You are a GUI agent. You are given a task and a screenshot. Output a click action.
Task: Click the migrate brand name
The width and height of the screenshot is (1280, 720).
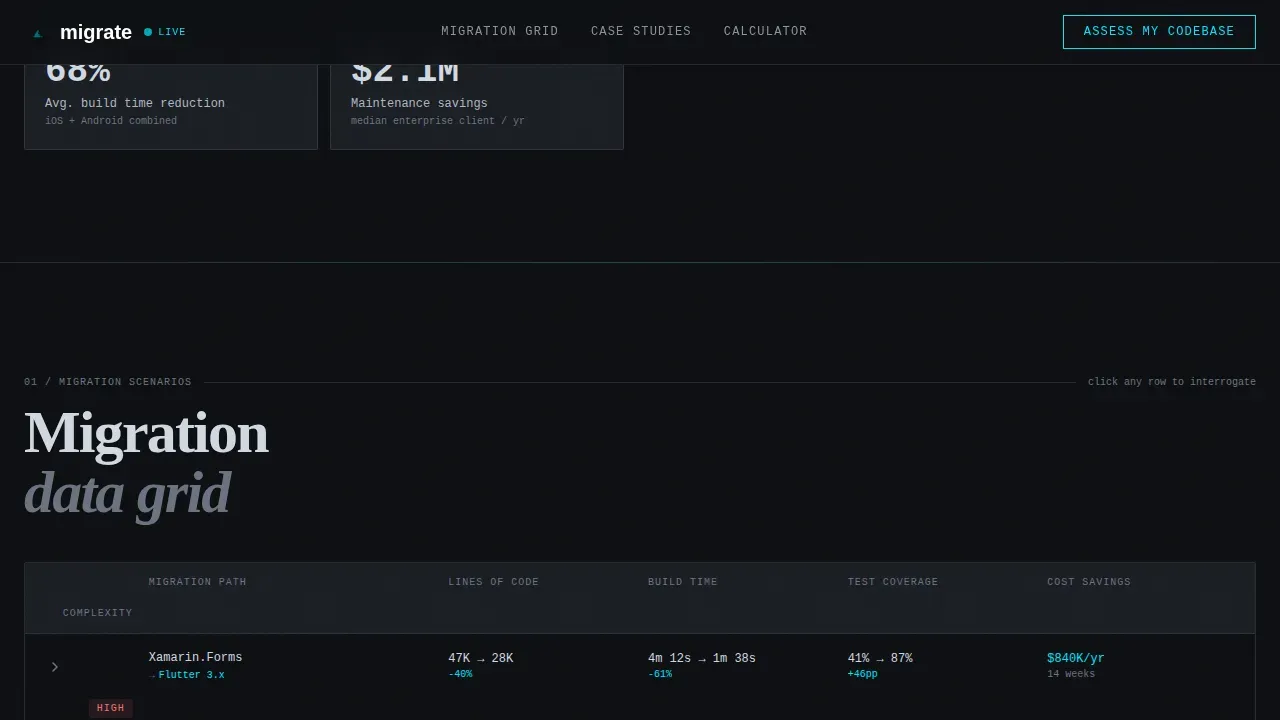coord(96,32)
